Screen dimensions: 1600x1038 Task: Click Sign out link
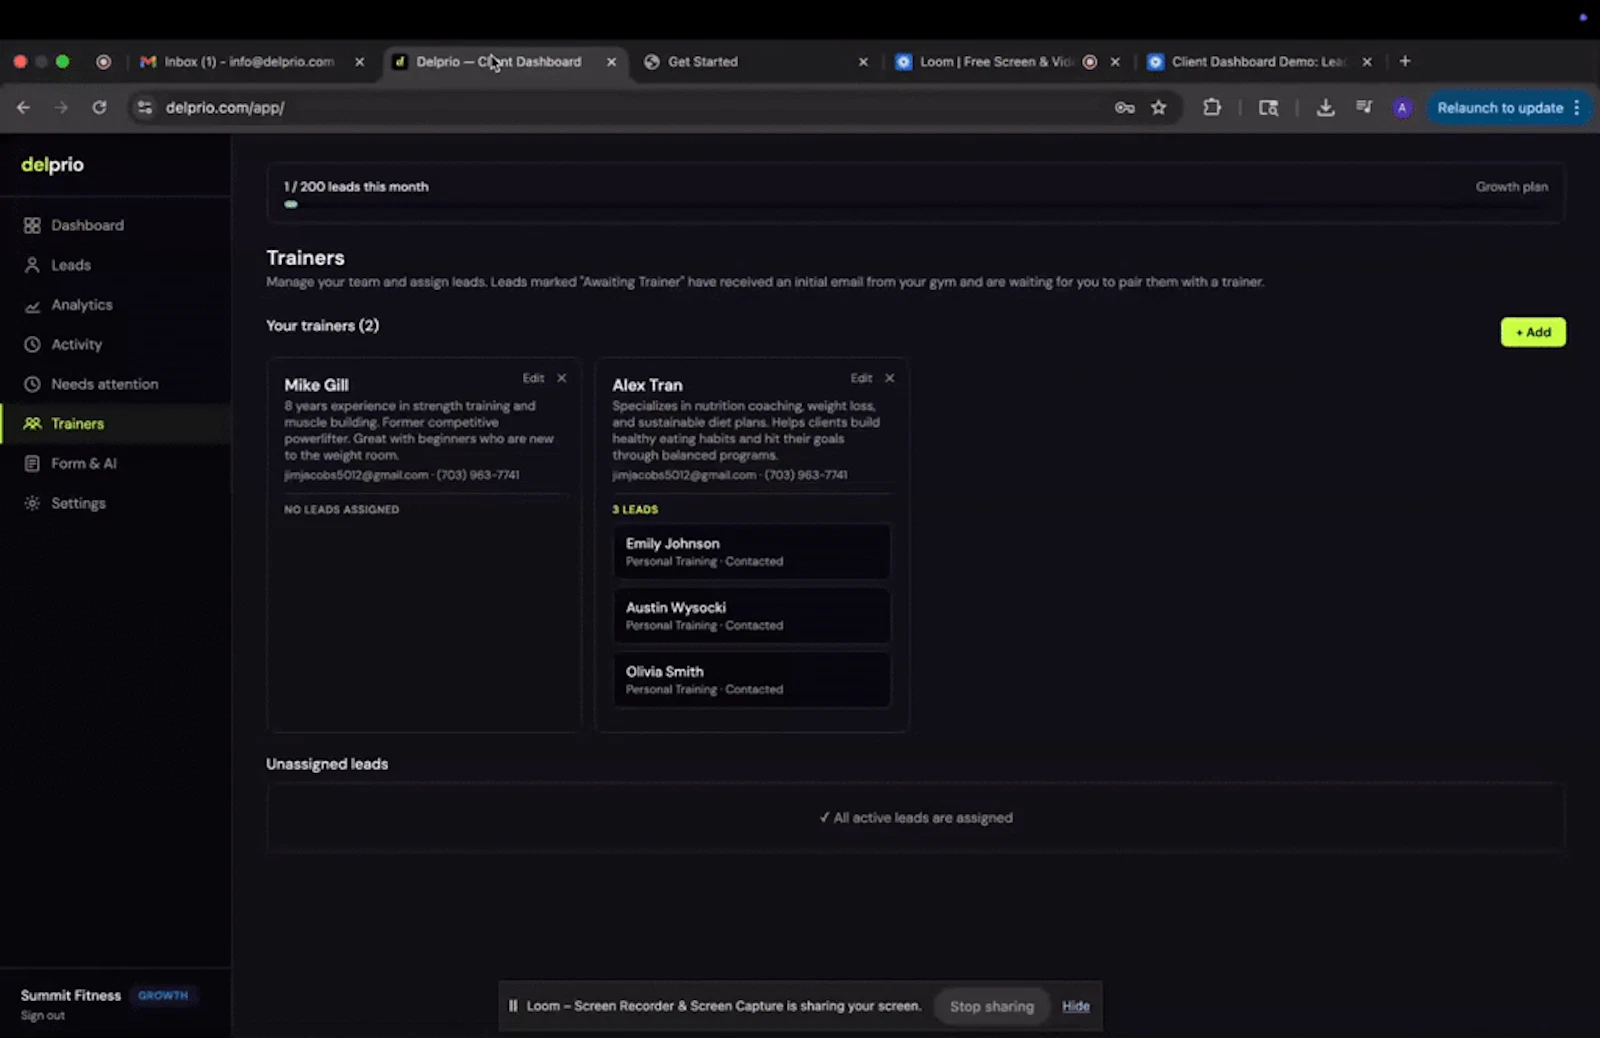click(43, 1015)
